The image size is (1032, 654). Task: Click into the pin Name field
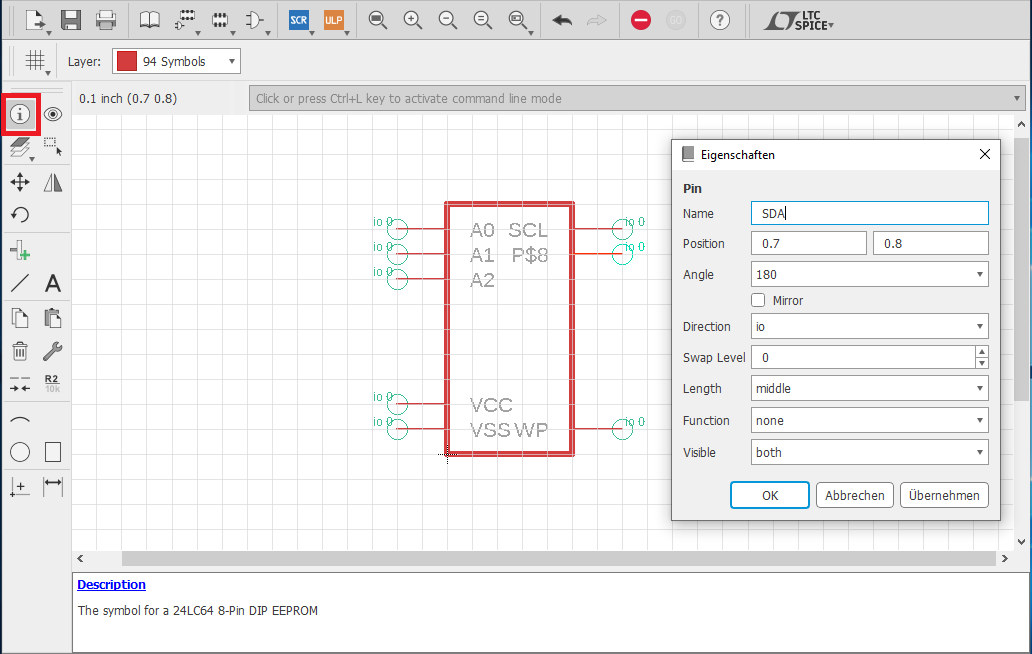click(869, 213)
